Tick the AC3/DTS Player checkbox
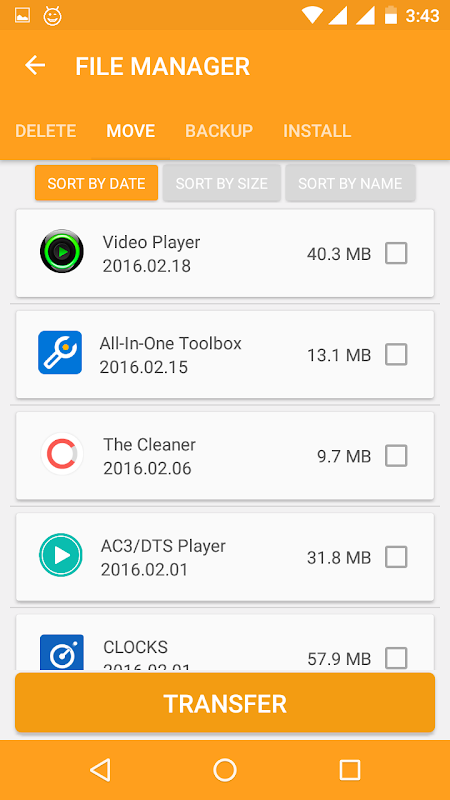450x800 pixels. click(396, 557)
